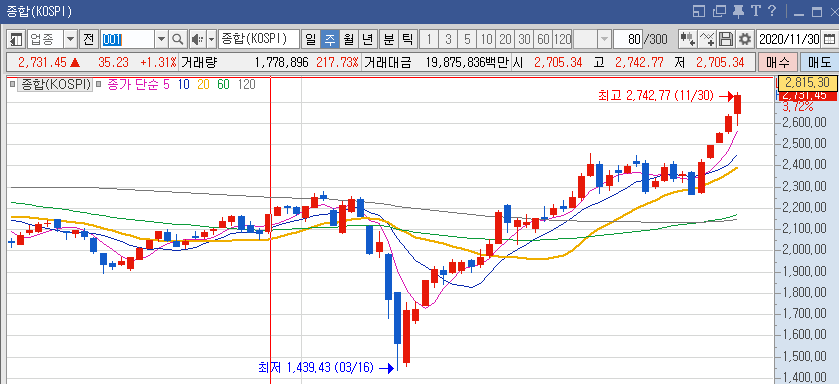Select the 10 interval button

(x=486, y=39)
